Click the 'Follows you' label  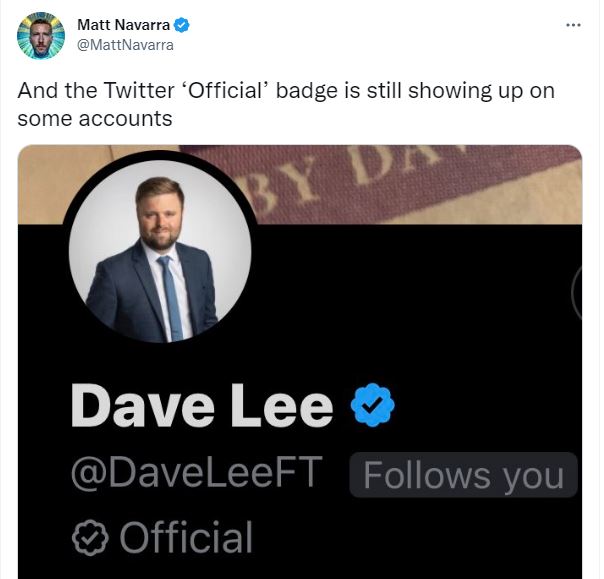click(464, 475)
